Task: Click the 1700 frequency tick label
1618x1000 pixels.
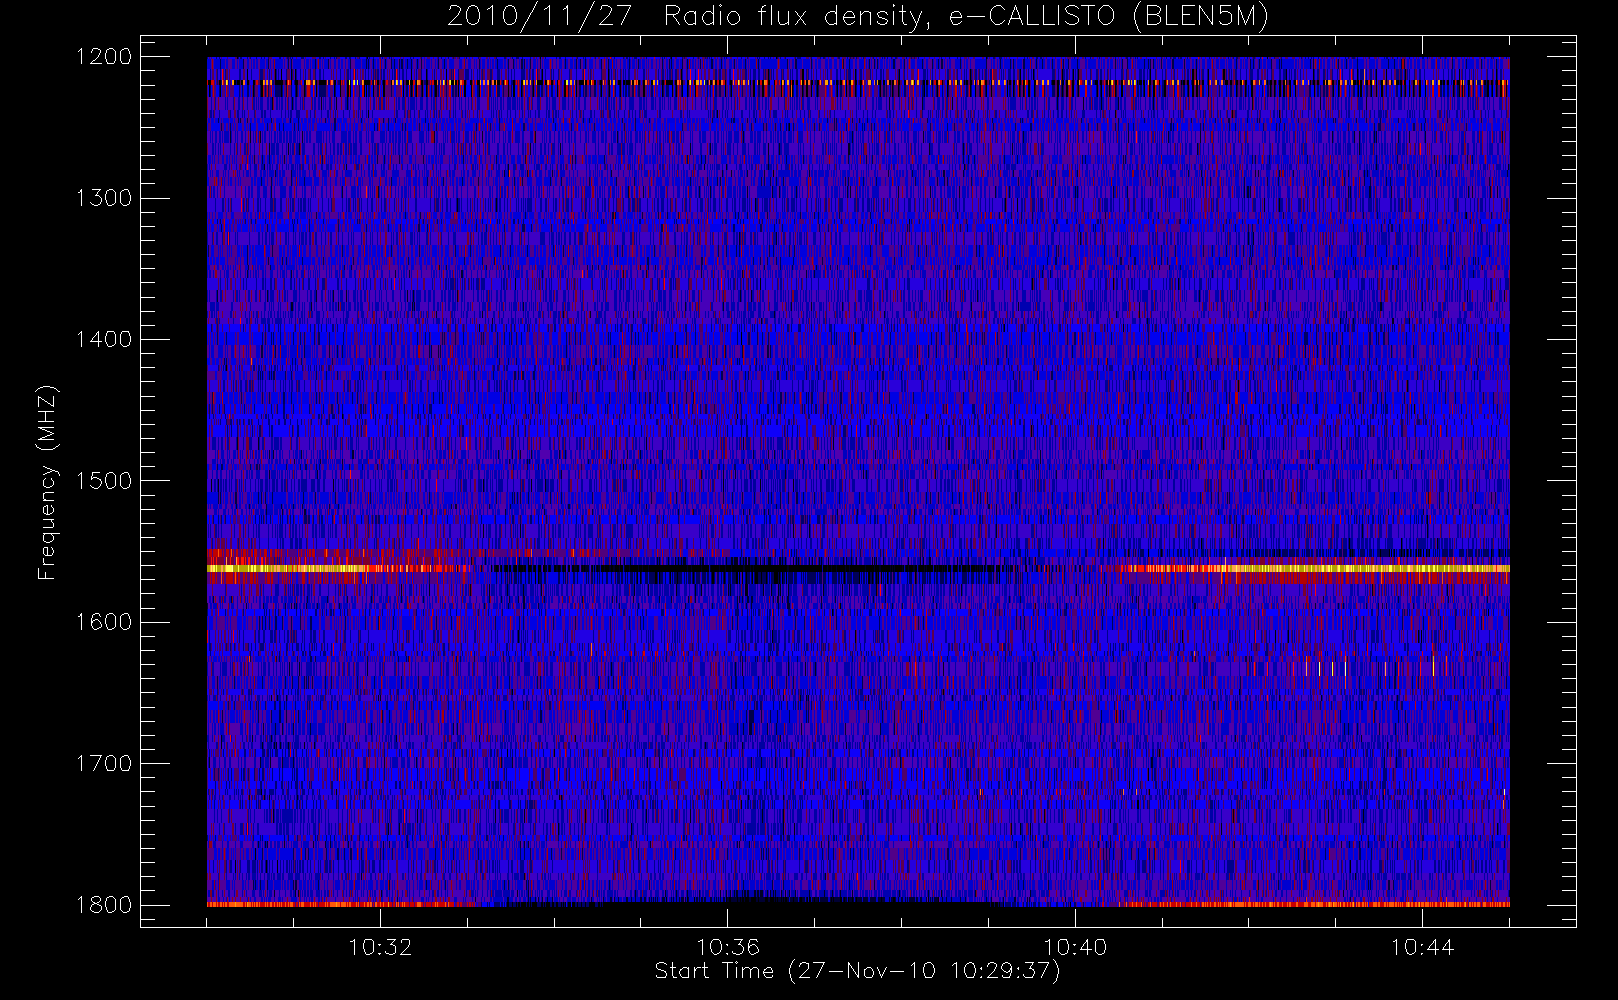Action: click(x=104, y=764)
